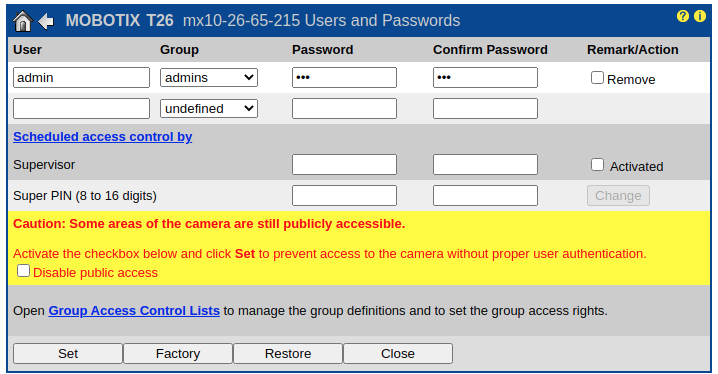Go to the camera home page icon
718x374 pixels.
(x=22, y=21)
